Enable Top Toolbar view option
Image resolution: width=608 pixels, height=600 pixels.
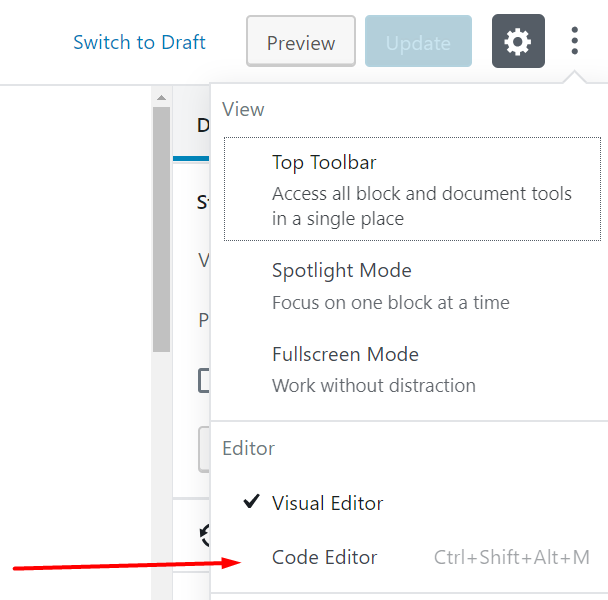click(412, 189)
